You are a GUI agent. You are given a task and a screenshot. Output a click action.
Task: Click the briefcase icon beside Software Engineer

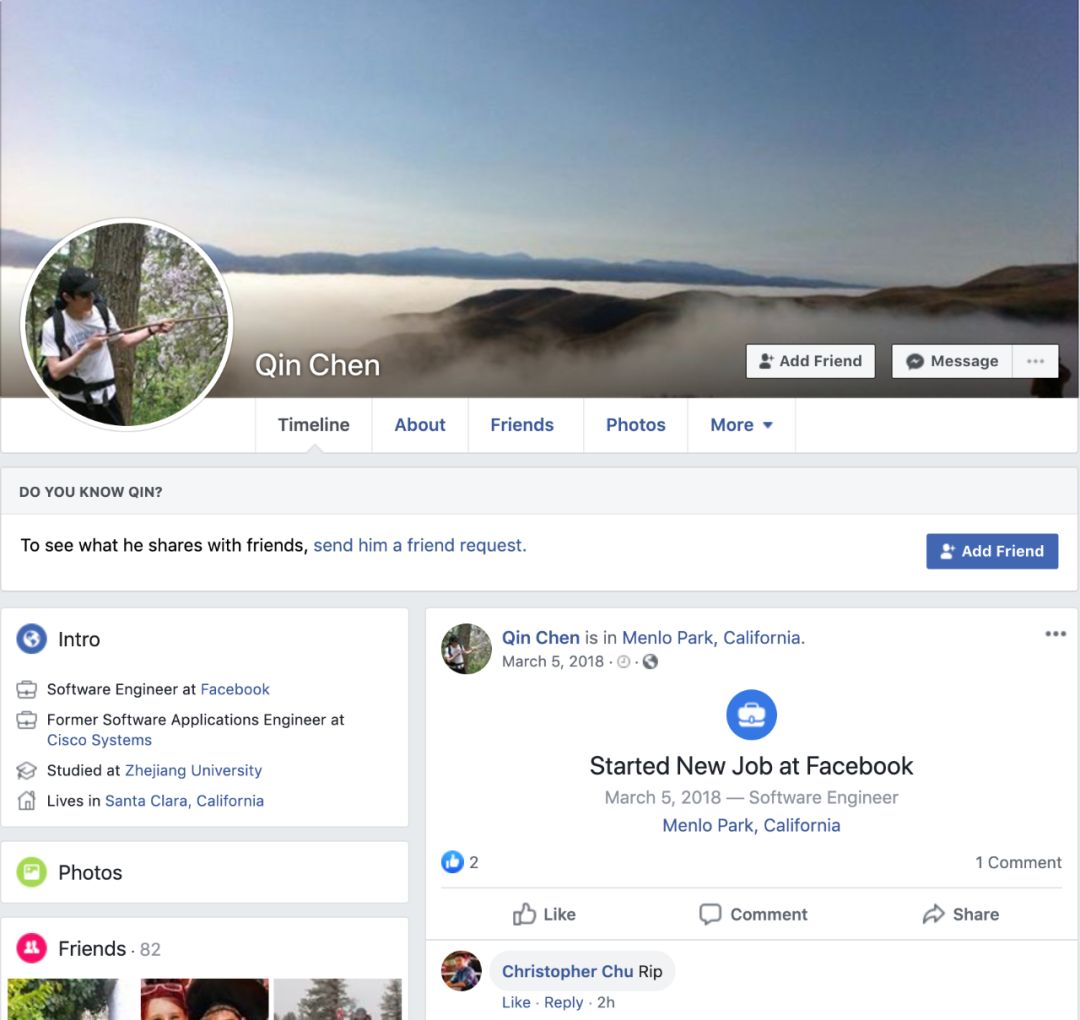pos(26,689)
